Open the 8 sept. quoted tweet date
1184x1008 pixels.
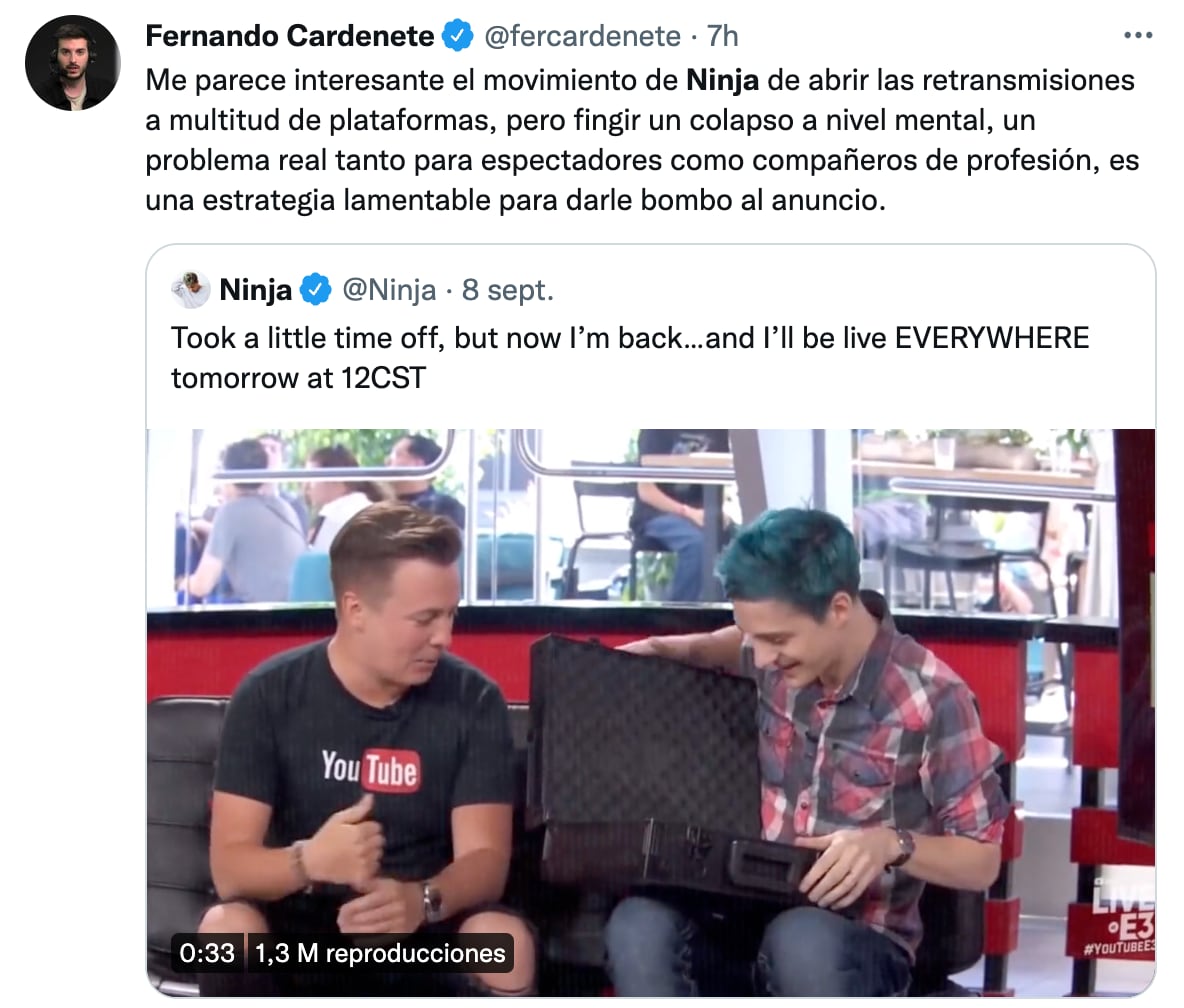[507, 290]
